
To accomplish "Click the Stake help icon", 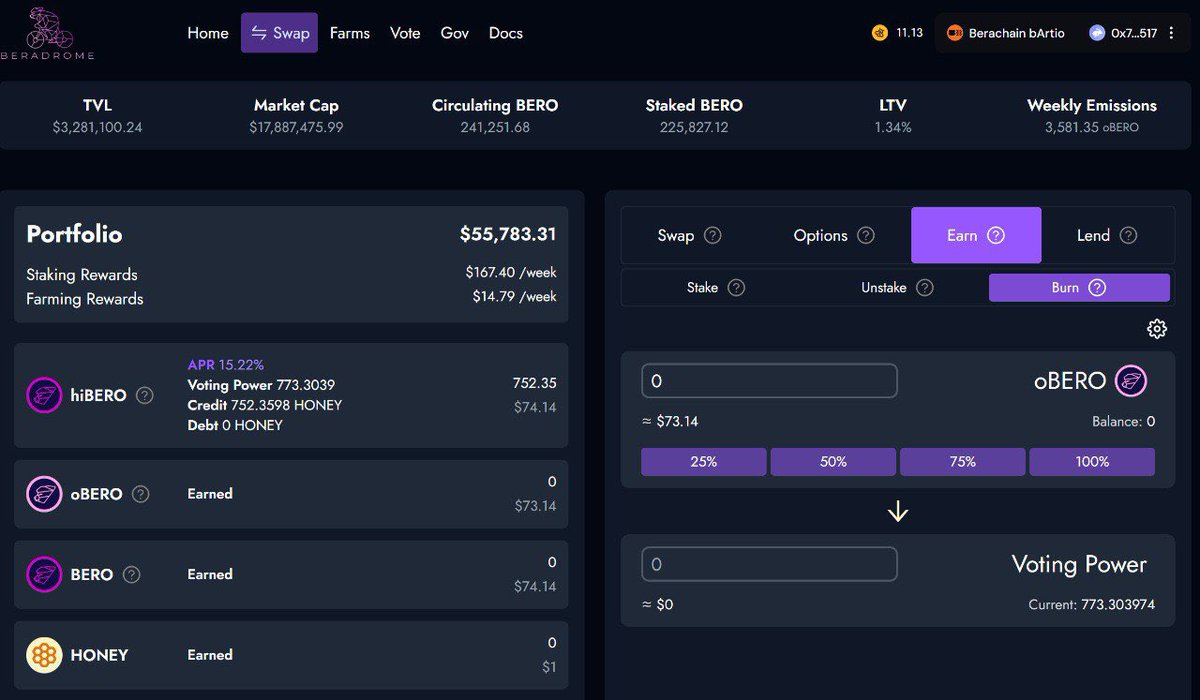I will tap(736, 288).
